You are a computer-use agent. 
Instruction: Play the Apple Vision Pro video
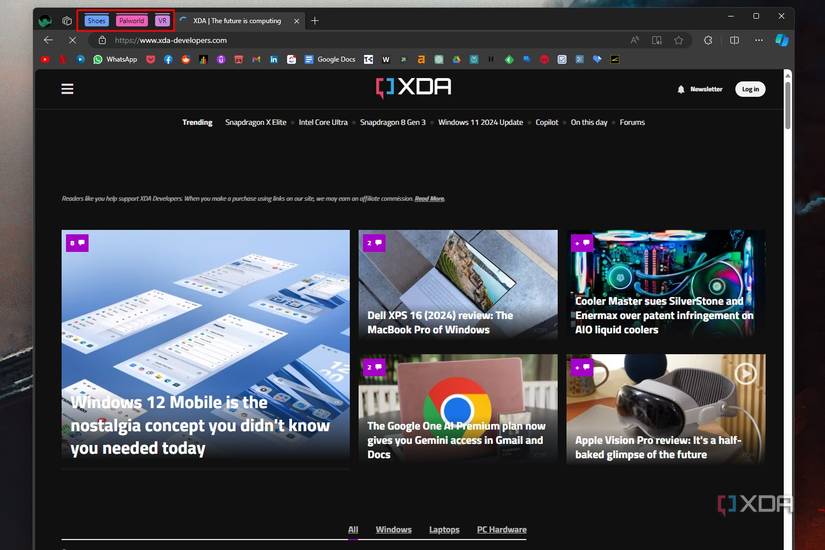[745, 373]
